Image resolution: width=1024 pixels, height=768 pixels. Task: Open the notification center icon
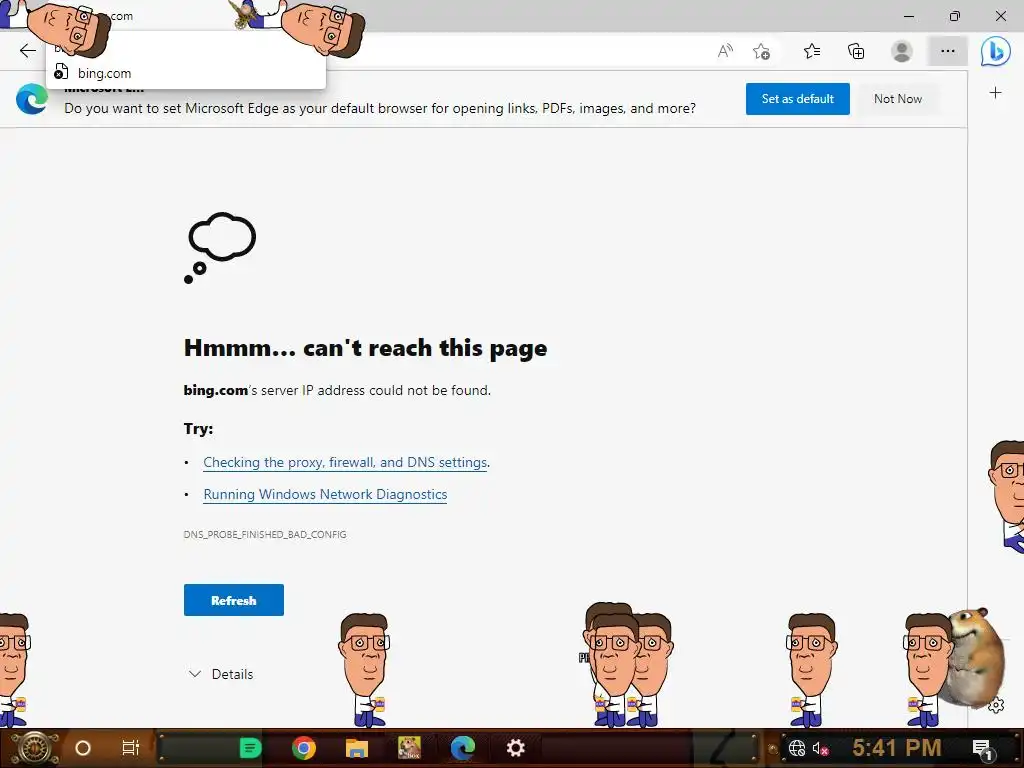pos(983,748)
